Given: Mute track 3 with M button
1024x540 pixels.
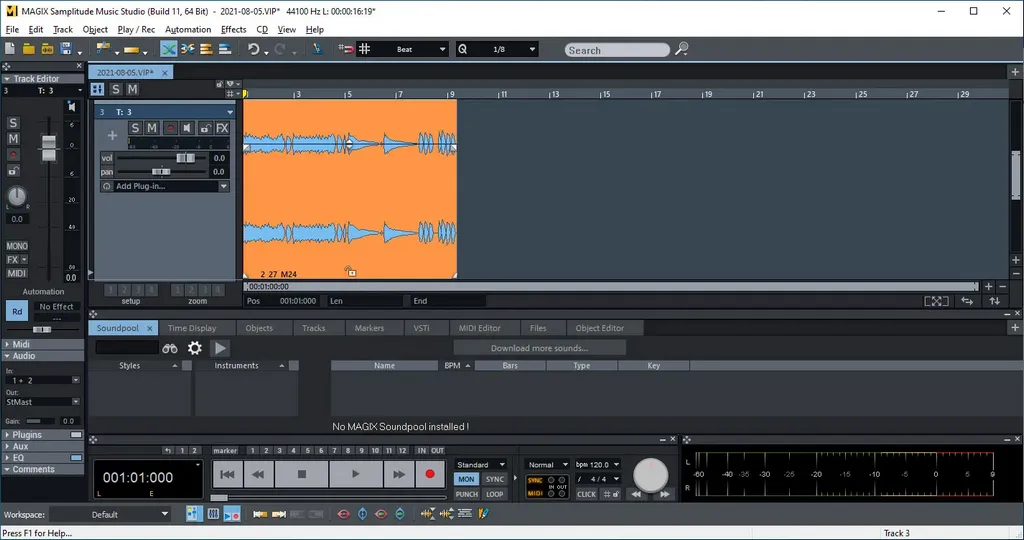Looking at the screenshot, I should pyautogui.click(x=152, y=128).
